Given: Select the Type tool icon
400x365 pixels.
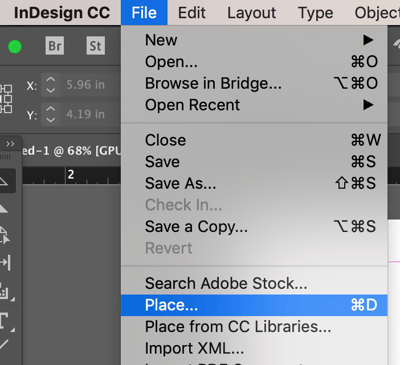Looking at the screenshot, I should (x=5, y=322).
